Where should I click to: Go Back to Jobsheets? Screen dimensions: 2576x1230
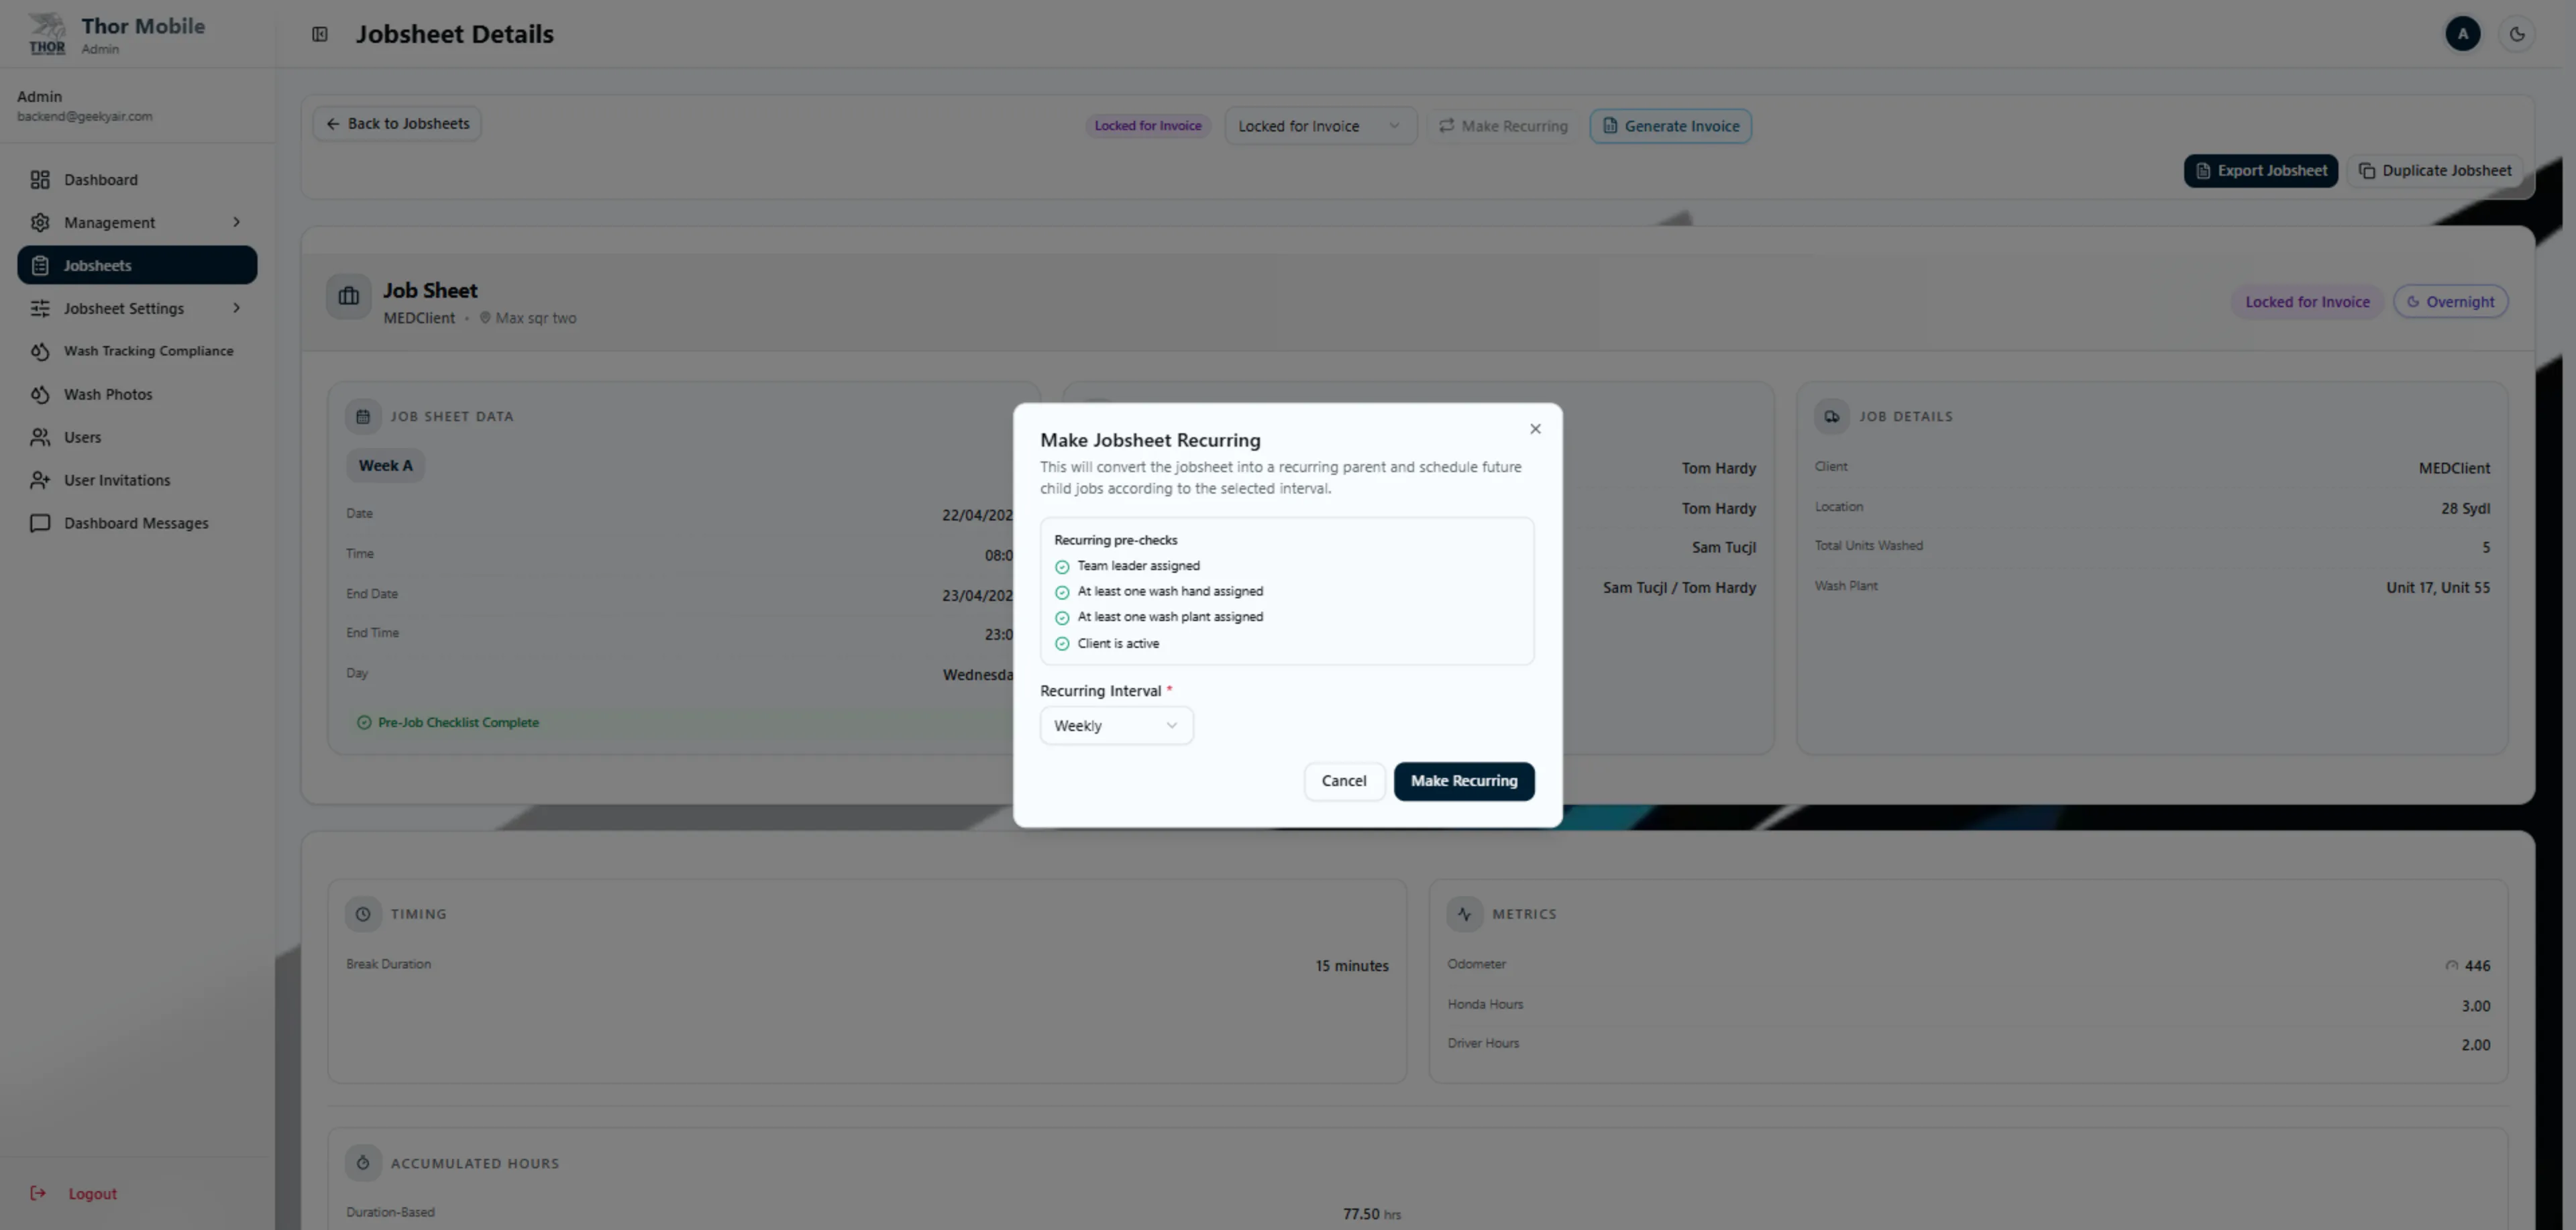click(x=397, y=124)
